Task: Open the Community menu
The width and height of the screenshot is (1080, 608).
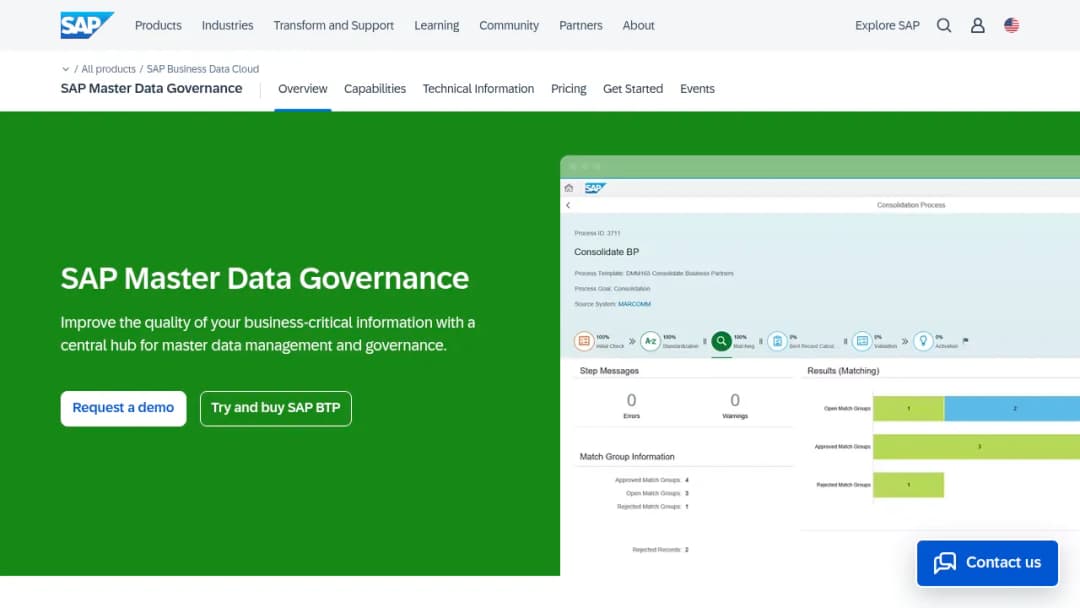Action: [x=509, y=25]
